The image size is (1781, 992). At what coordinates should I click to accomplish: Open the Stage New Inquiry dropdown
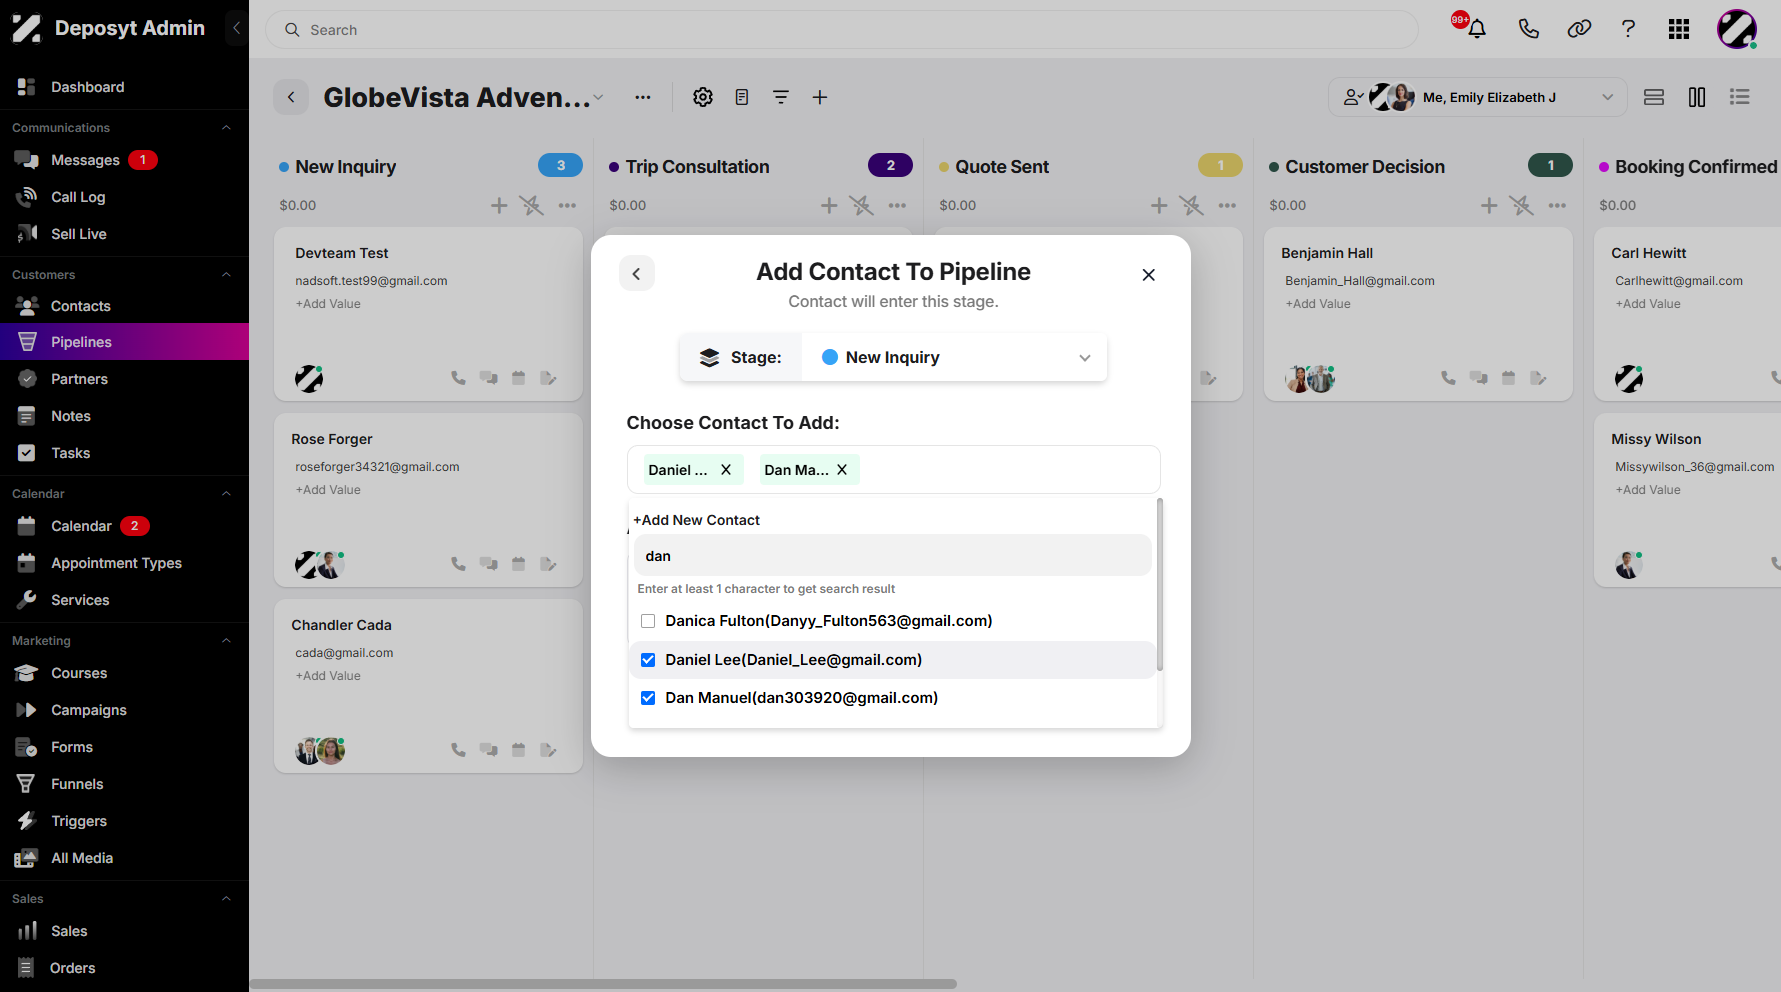954,358
